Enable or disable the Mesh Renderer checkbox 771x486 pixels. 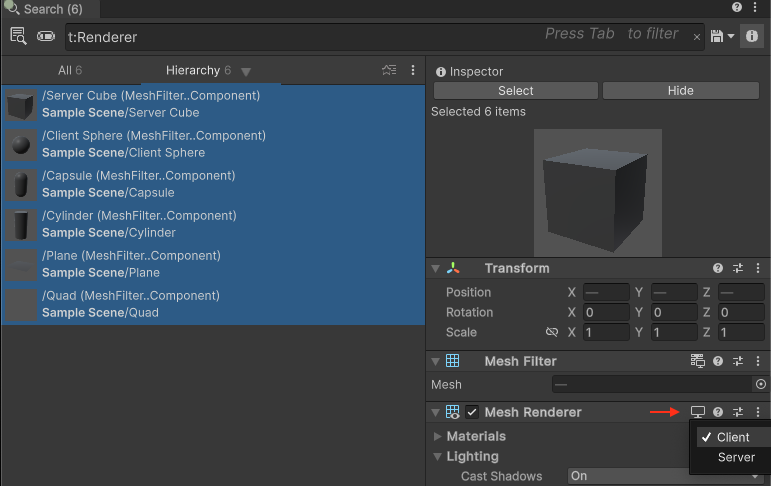472,412
